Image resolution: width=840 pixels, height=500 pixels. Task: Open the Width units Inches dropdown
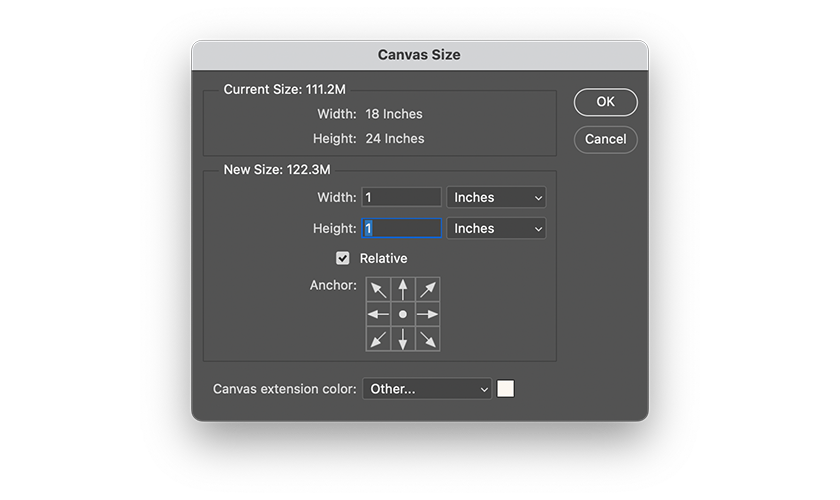pyautogui.click(x=496, y=198)
